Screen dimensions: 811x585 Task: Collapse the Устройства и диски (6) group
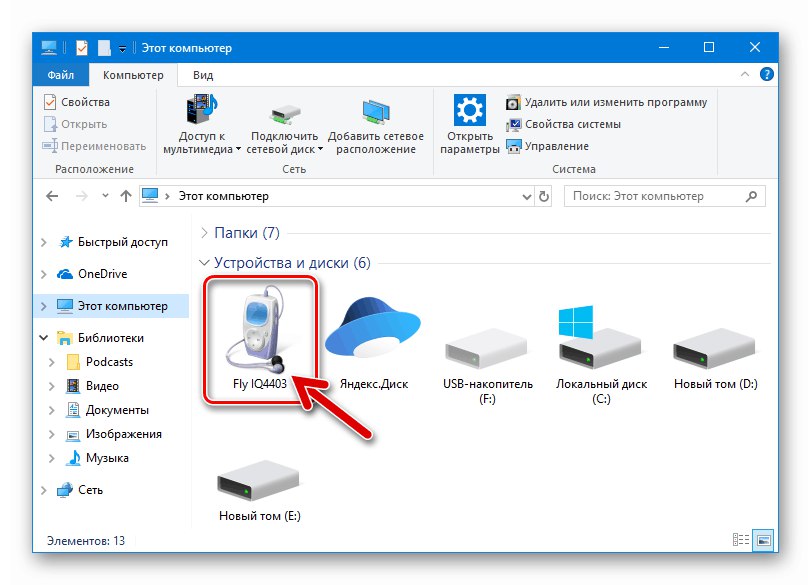pos(204,263)
